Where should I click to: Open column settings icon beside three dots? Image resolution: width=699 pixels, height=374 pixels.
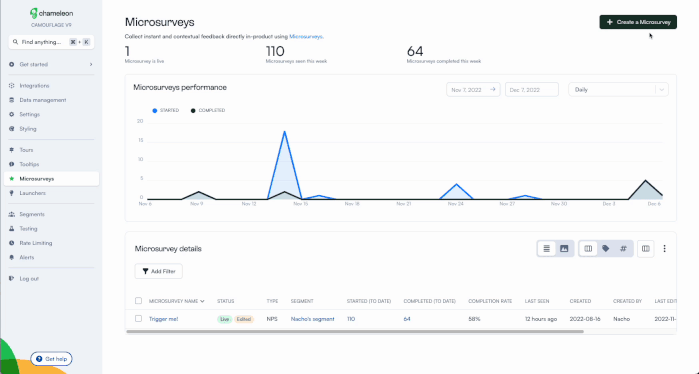pos(646,249)
